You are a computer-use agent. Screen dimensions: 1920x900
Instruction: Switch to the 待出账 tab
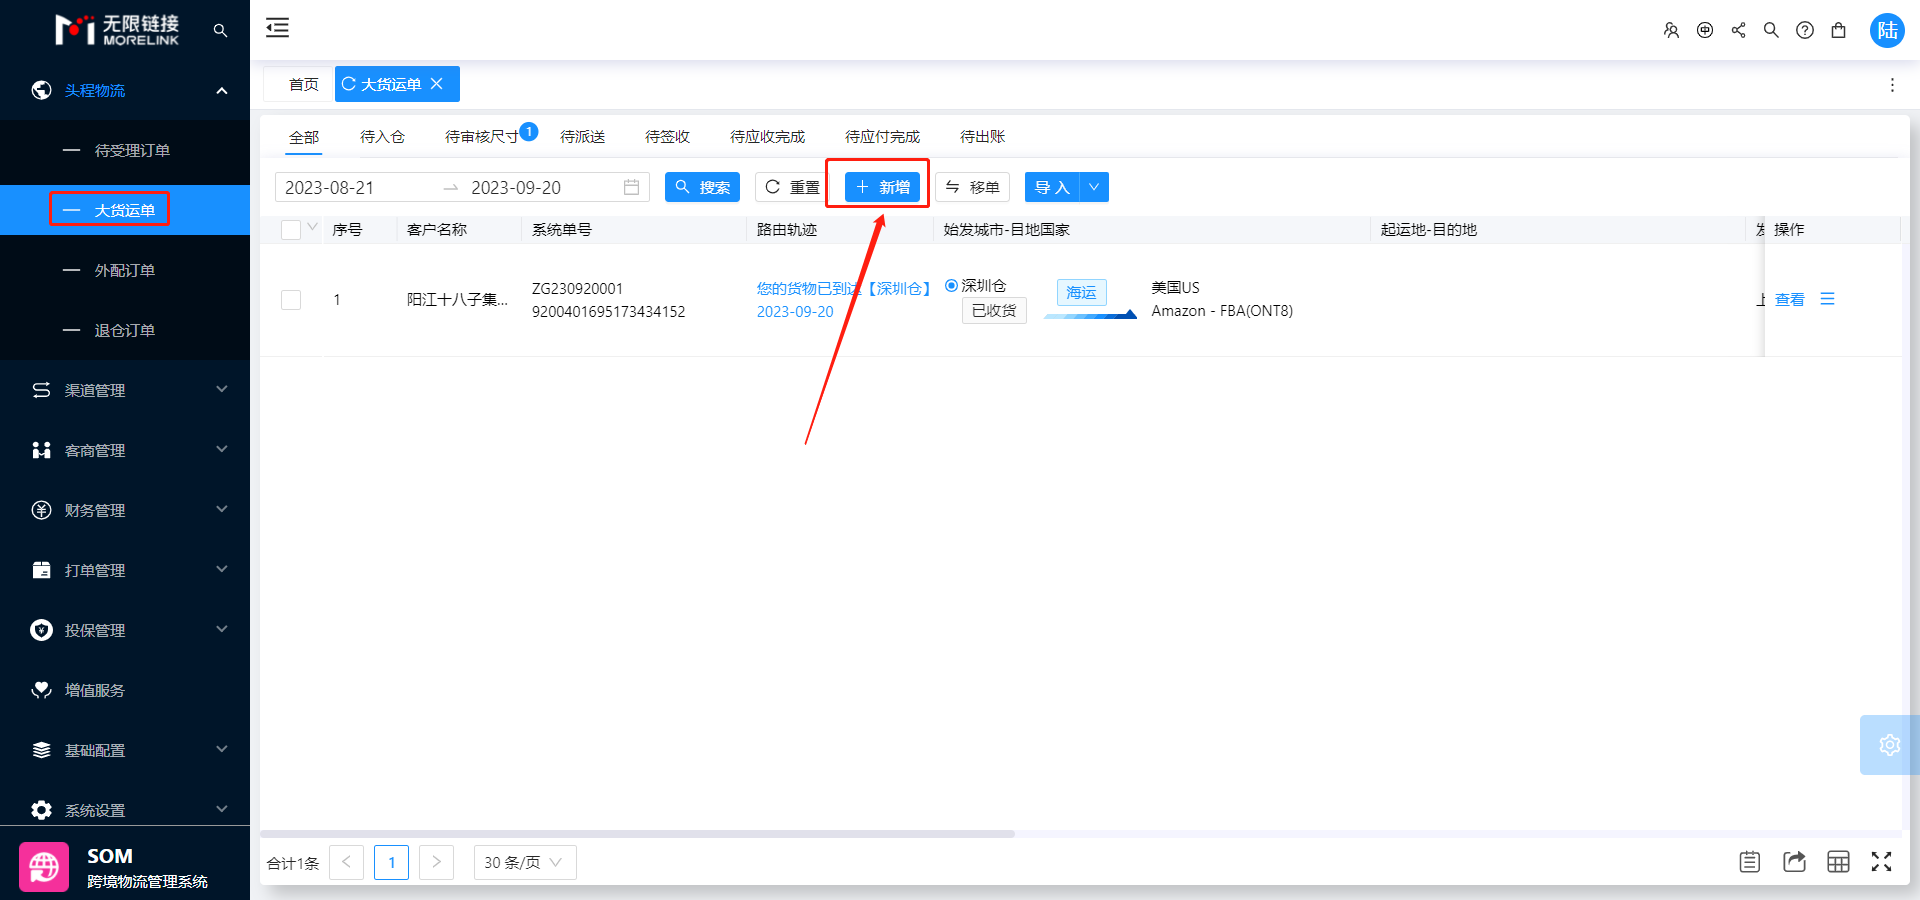click(983, 137)
